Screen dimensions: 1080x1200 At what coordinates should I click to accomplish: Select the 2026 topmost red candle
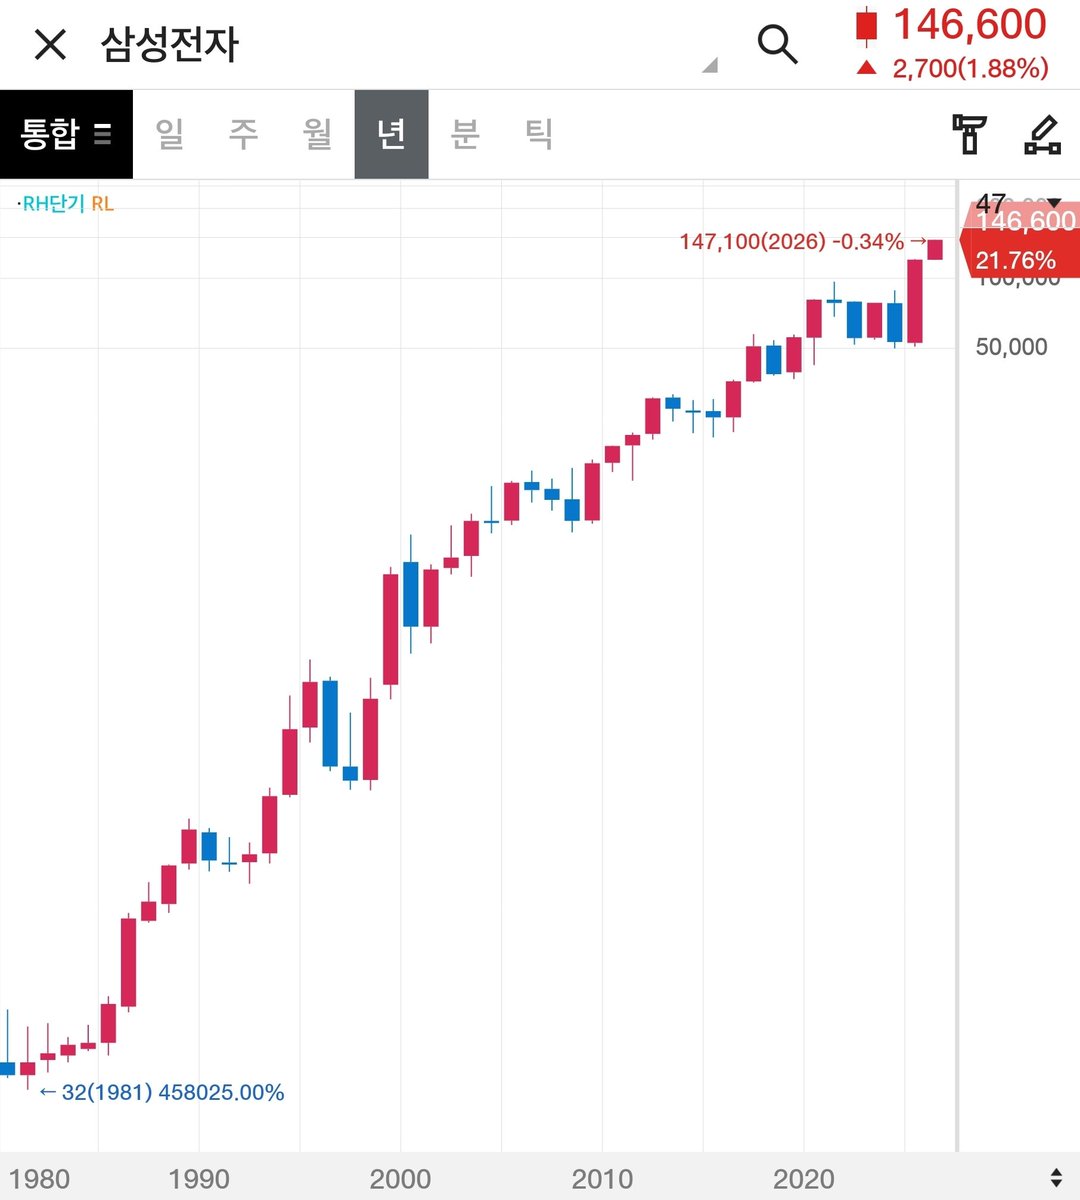pyautogui.click(x=935, y=249)
